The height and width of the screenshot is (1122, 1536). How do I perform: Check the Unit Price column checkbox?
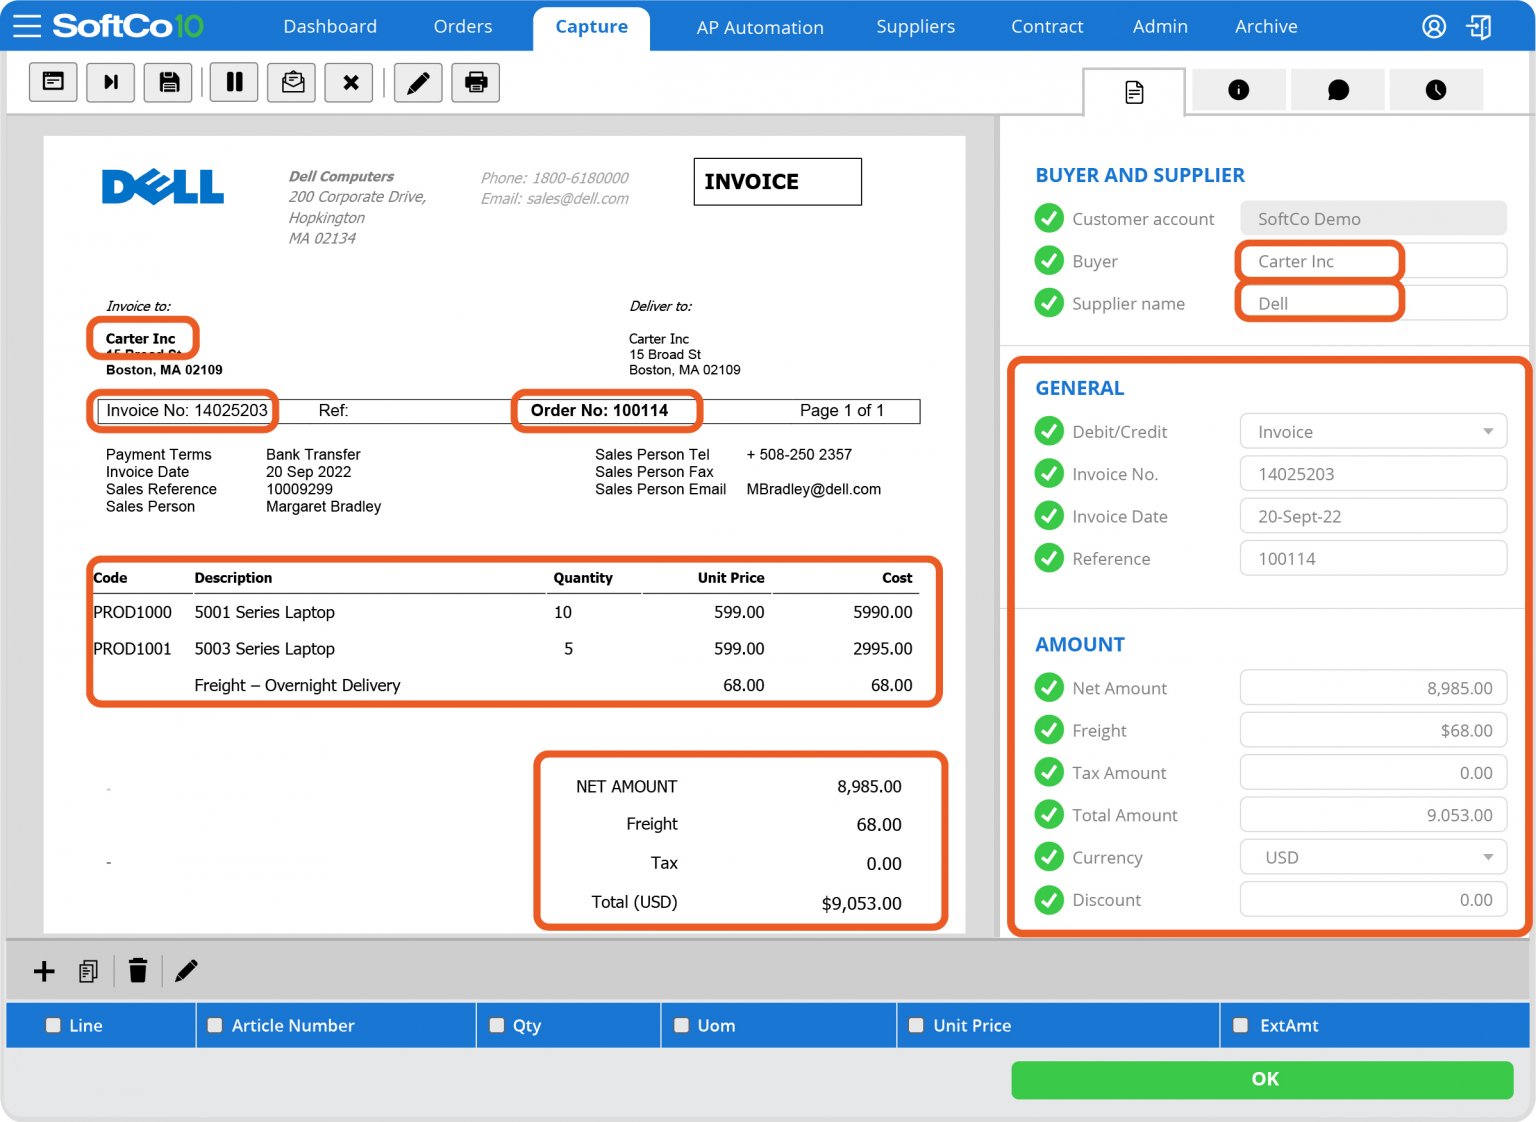point(916,1025)
